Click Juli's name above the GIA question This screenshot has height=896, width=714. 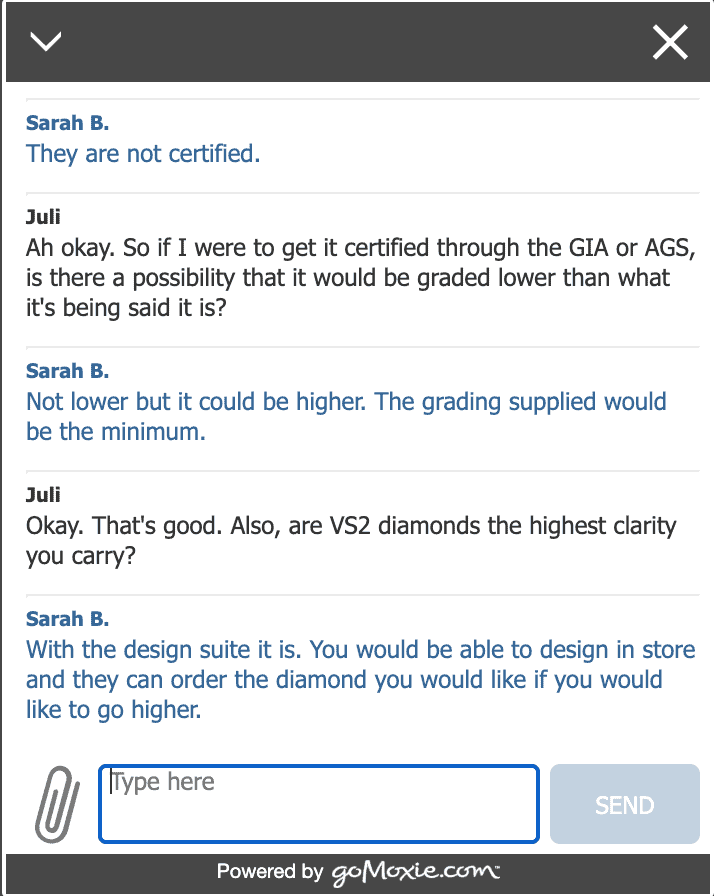point(43,216)
